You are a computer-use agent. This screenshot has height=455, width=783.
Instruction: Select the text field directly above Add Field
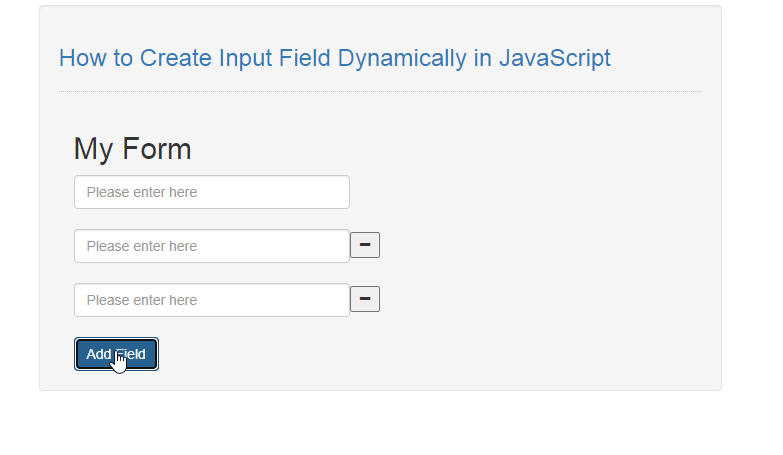[x=212, y=300]
